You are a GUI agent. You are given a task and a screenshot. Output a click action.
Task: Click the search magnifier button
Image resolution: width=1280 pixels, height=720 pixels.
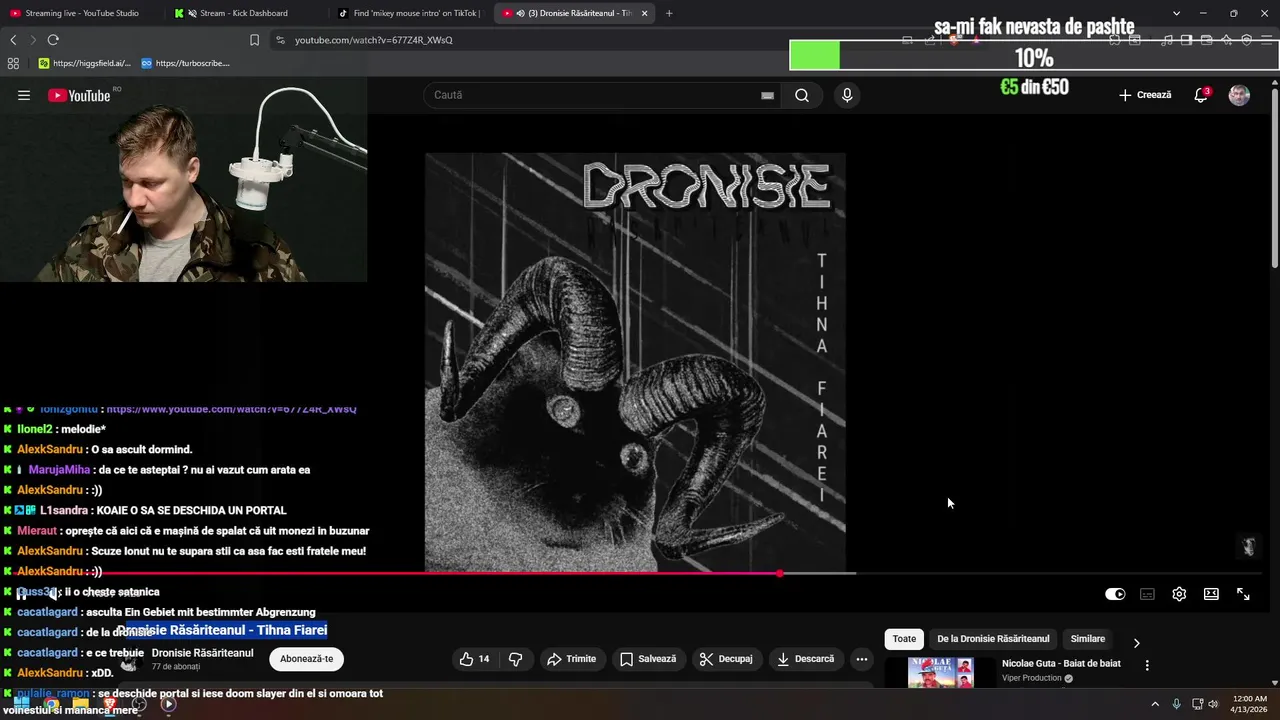tap(802, 95)
